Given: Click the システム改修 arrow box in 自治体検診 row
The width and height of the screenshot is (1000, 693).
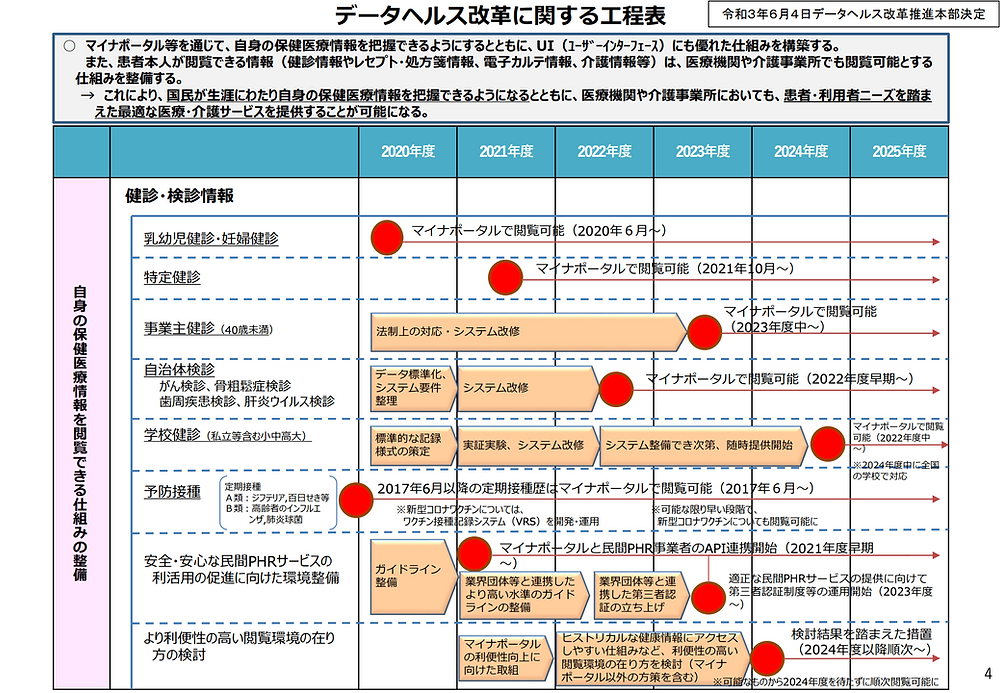Looking at the screenshot, I should click(529, 388).
